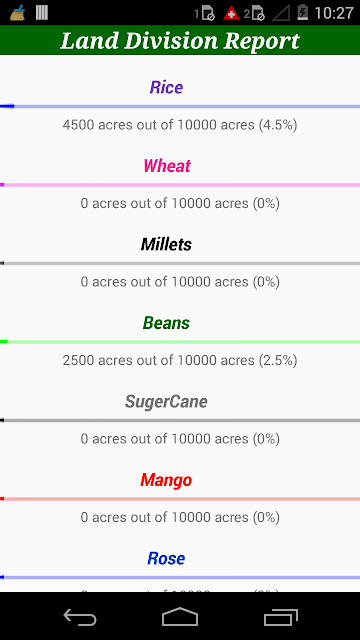360x640 pixels.
Task: Click the Wheat pink progress bar
Action: pyautogui.click(x=180, y=185)
